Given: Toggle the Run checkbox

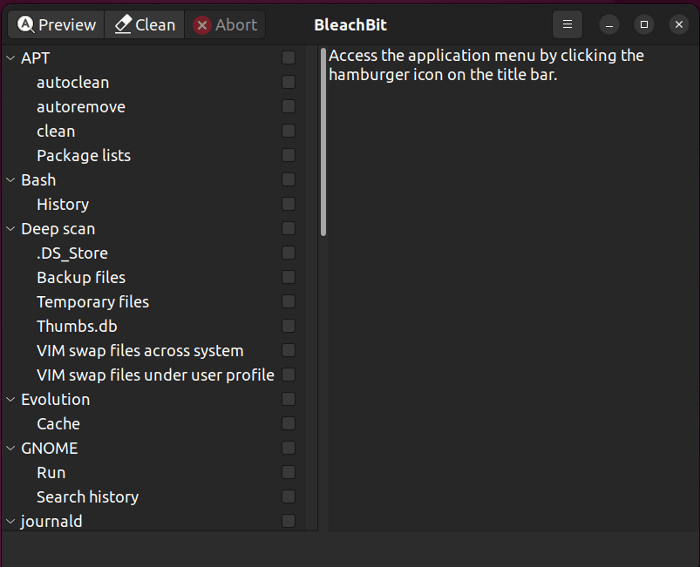Looking at the screenshot, I should pyautogui.click(x=288, y=472).
